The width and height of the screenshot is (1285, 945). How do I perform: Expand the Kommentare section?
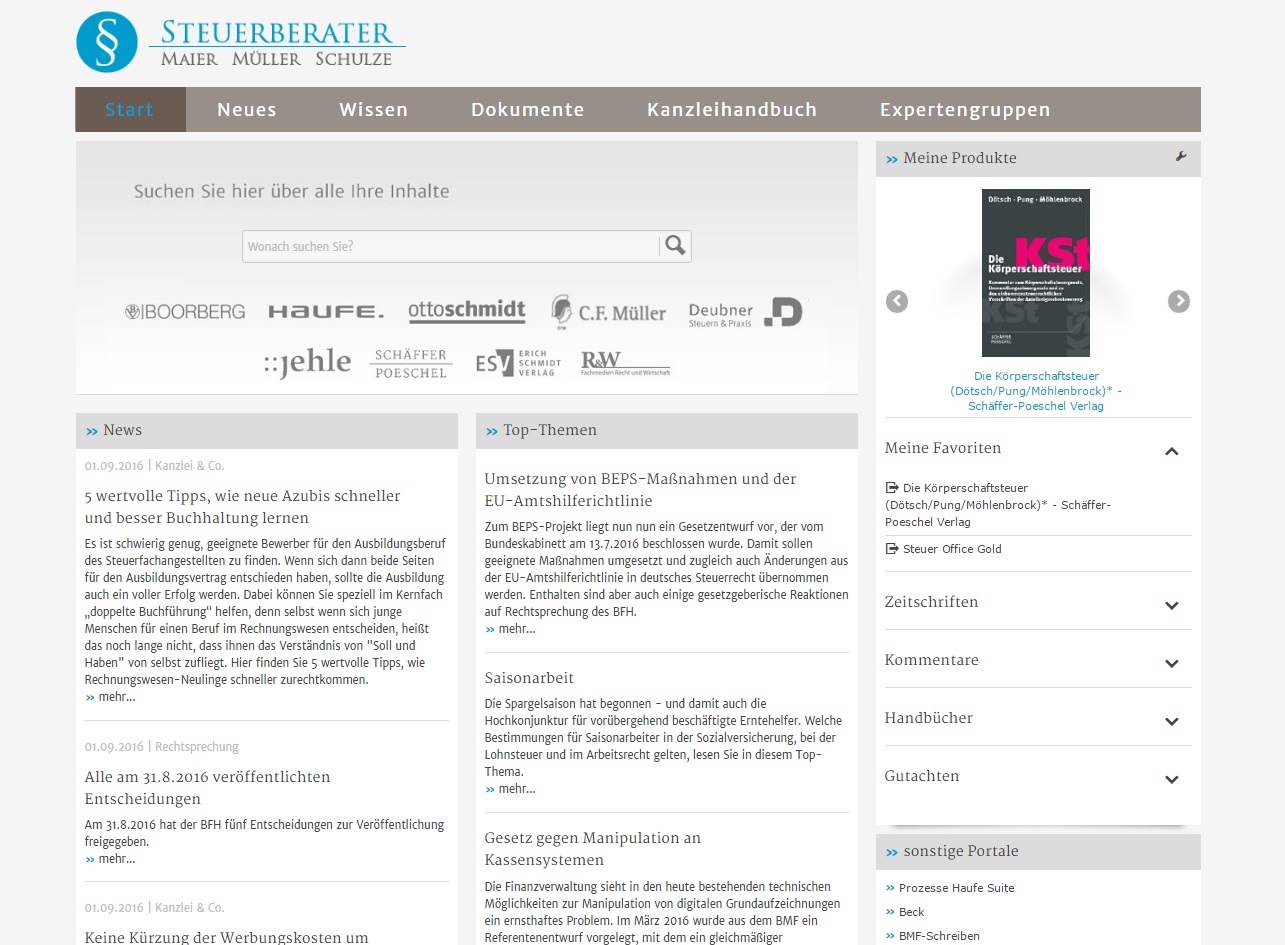1172,663
